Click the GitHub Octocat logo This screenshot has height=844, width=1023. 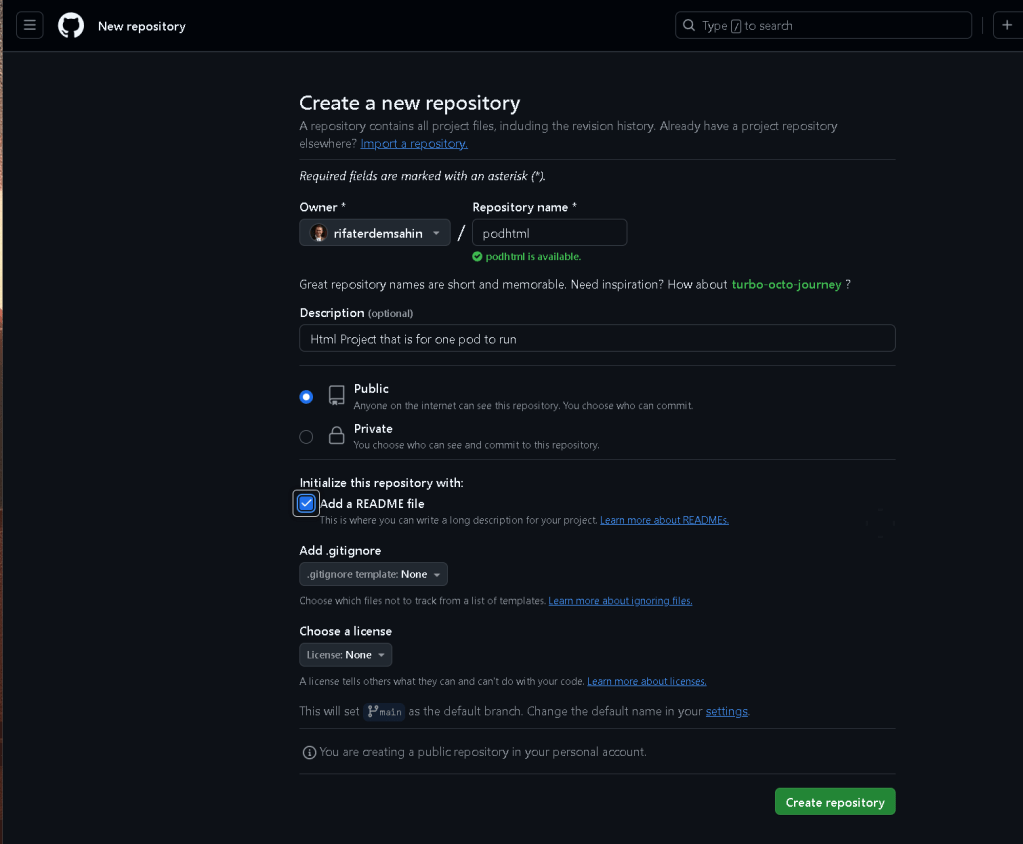click(71, 25)
